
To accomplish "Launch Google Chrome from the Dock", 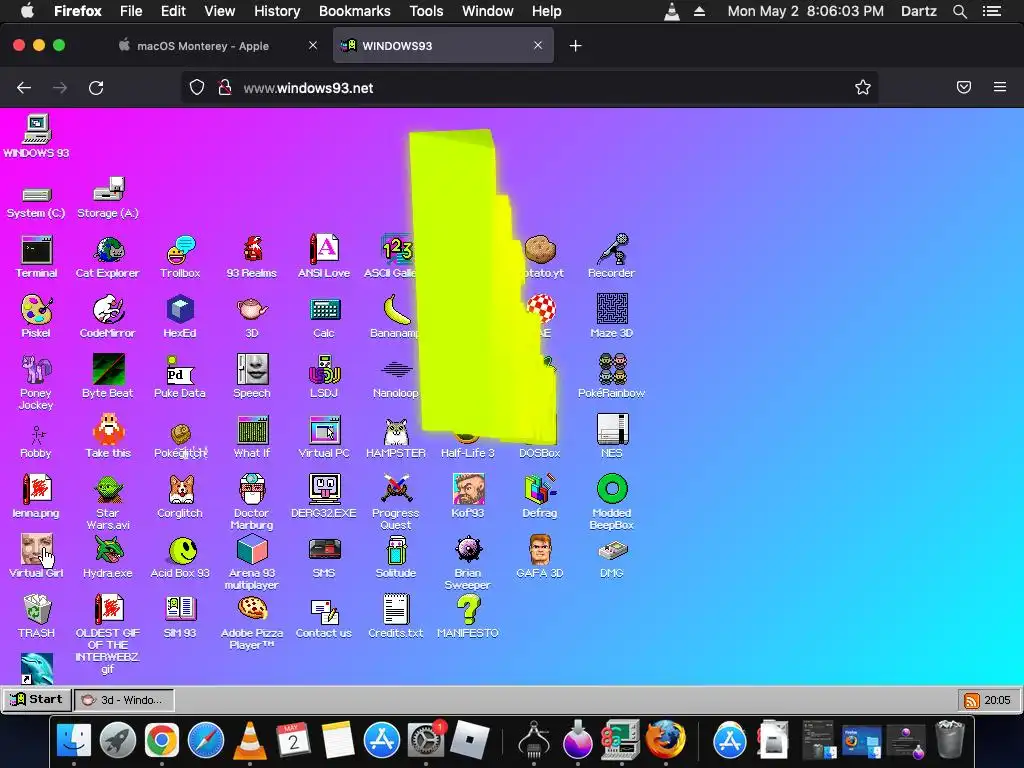I will click(x=162, y=740).
